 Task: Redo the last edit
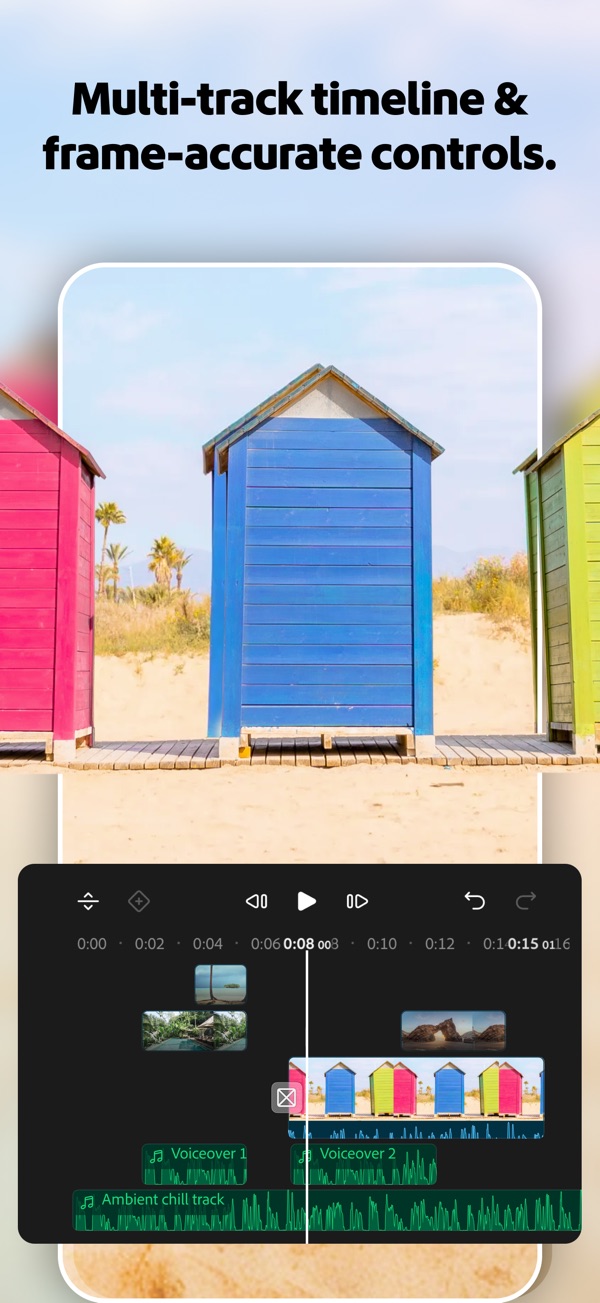pos(526,901)
